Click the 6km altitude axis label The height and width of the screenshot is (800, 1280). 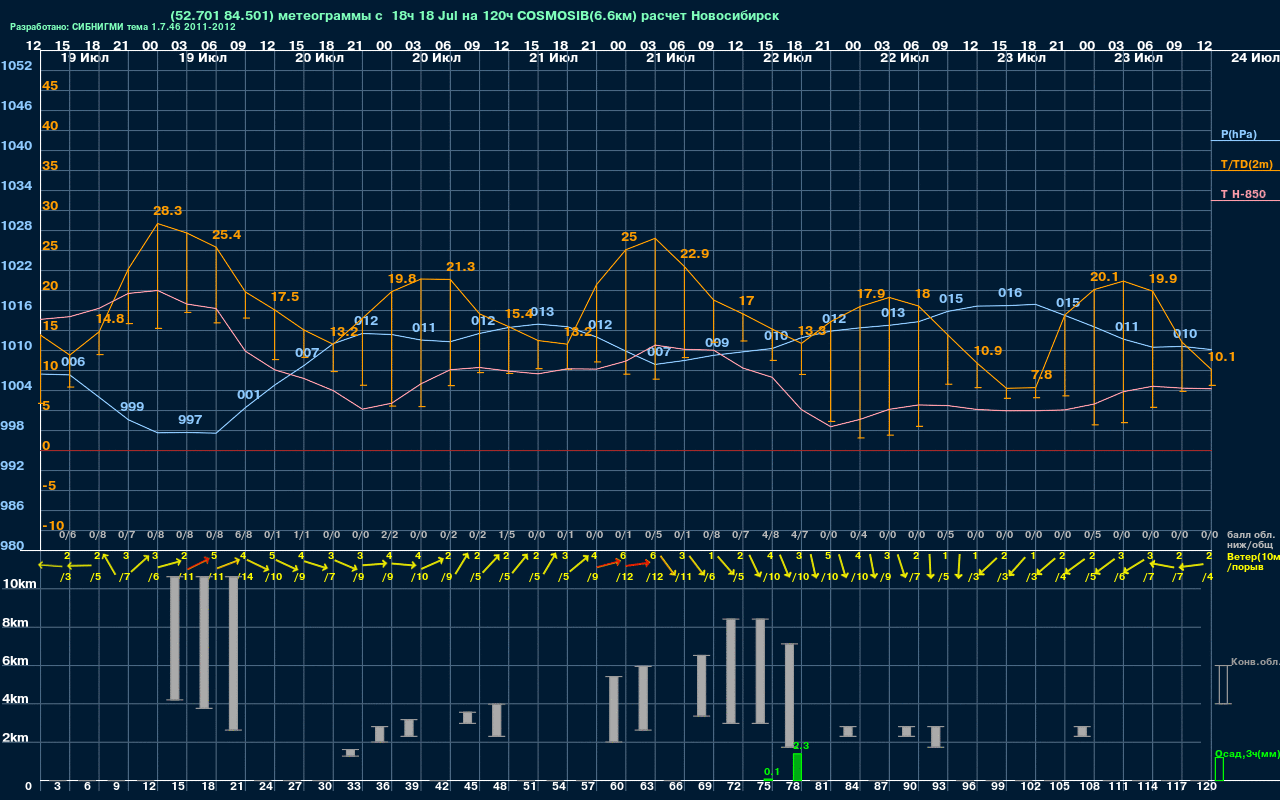click(15, 662)
